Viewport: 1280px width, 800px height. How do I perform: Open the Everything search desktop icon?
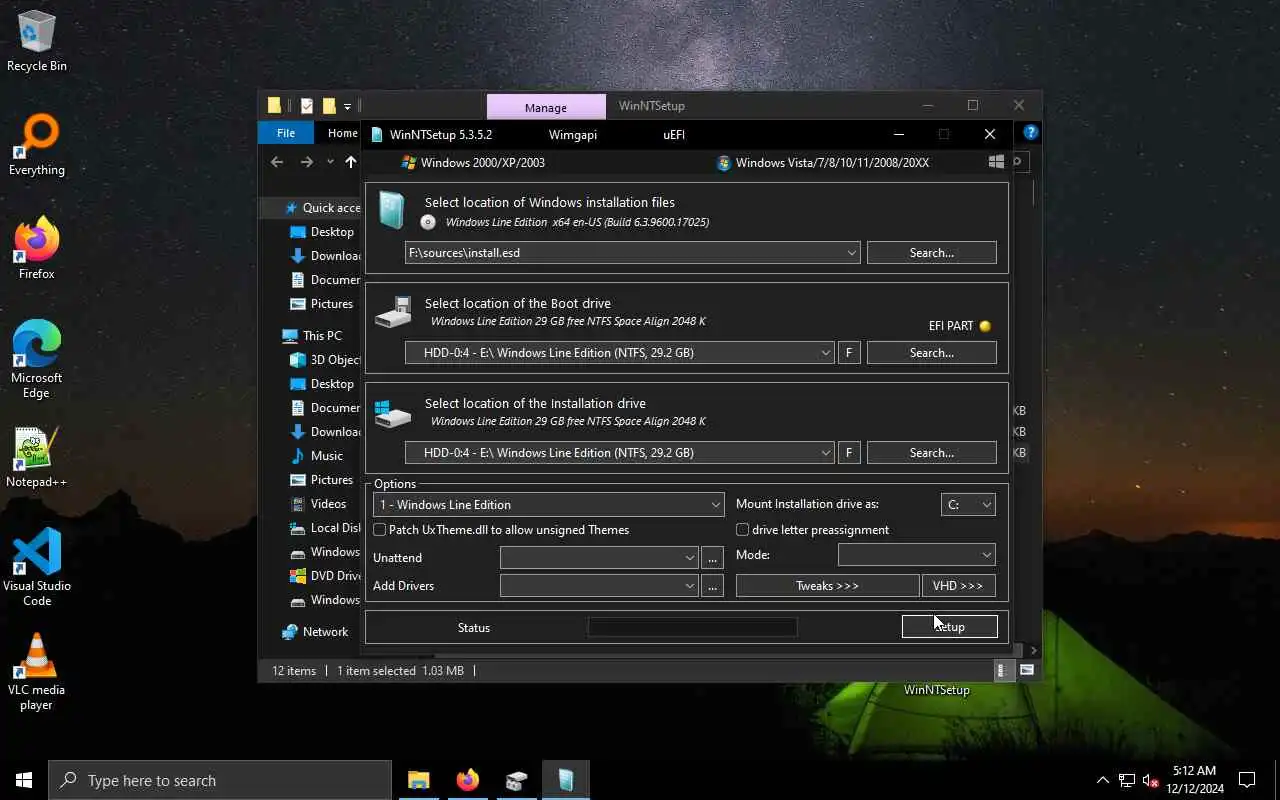click(x=37, y=146)
